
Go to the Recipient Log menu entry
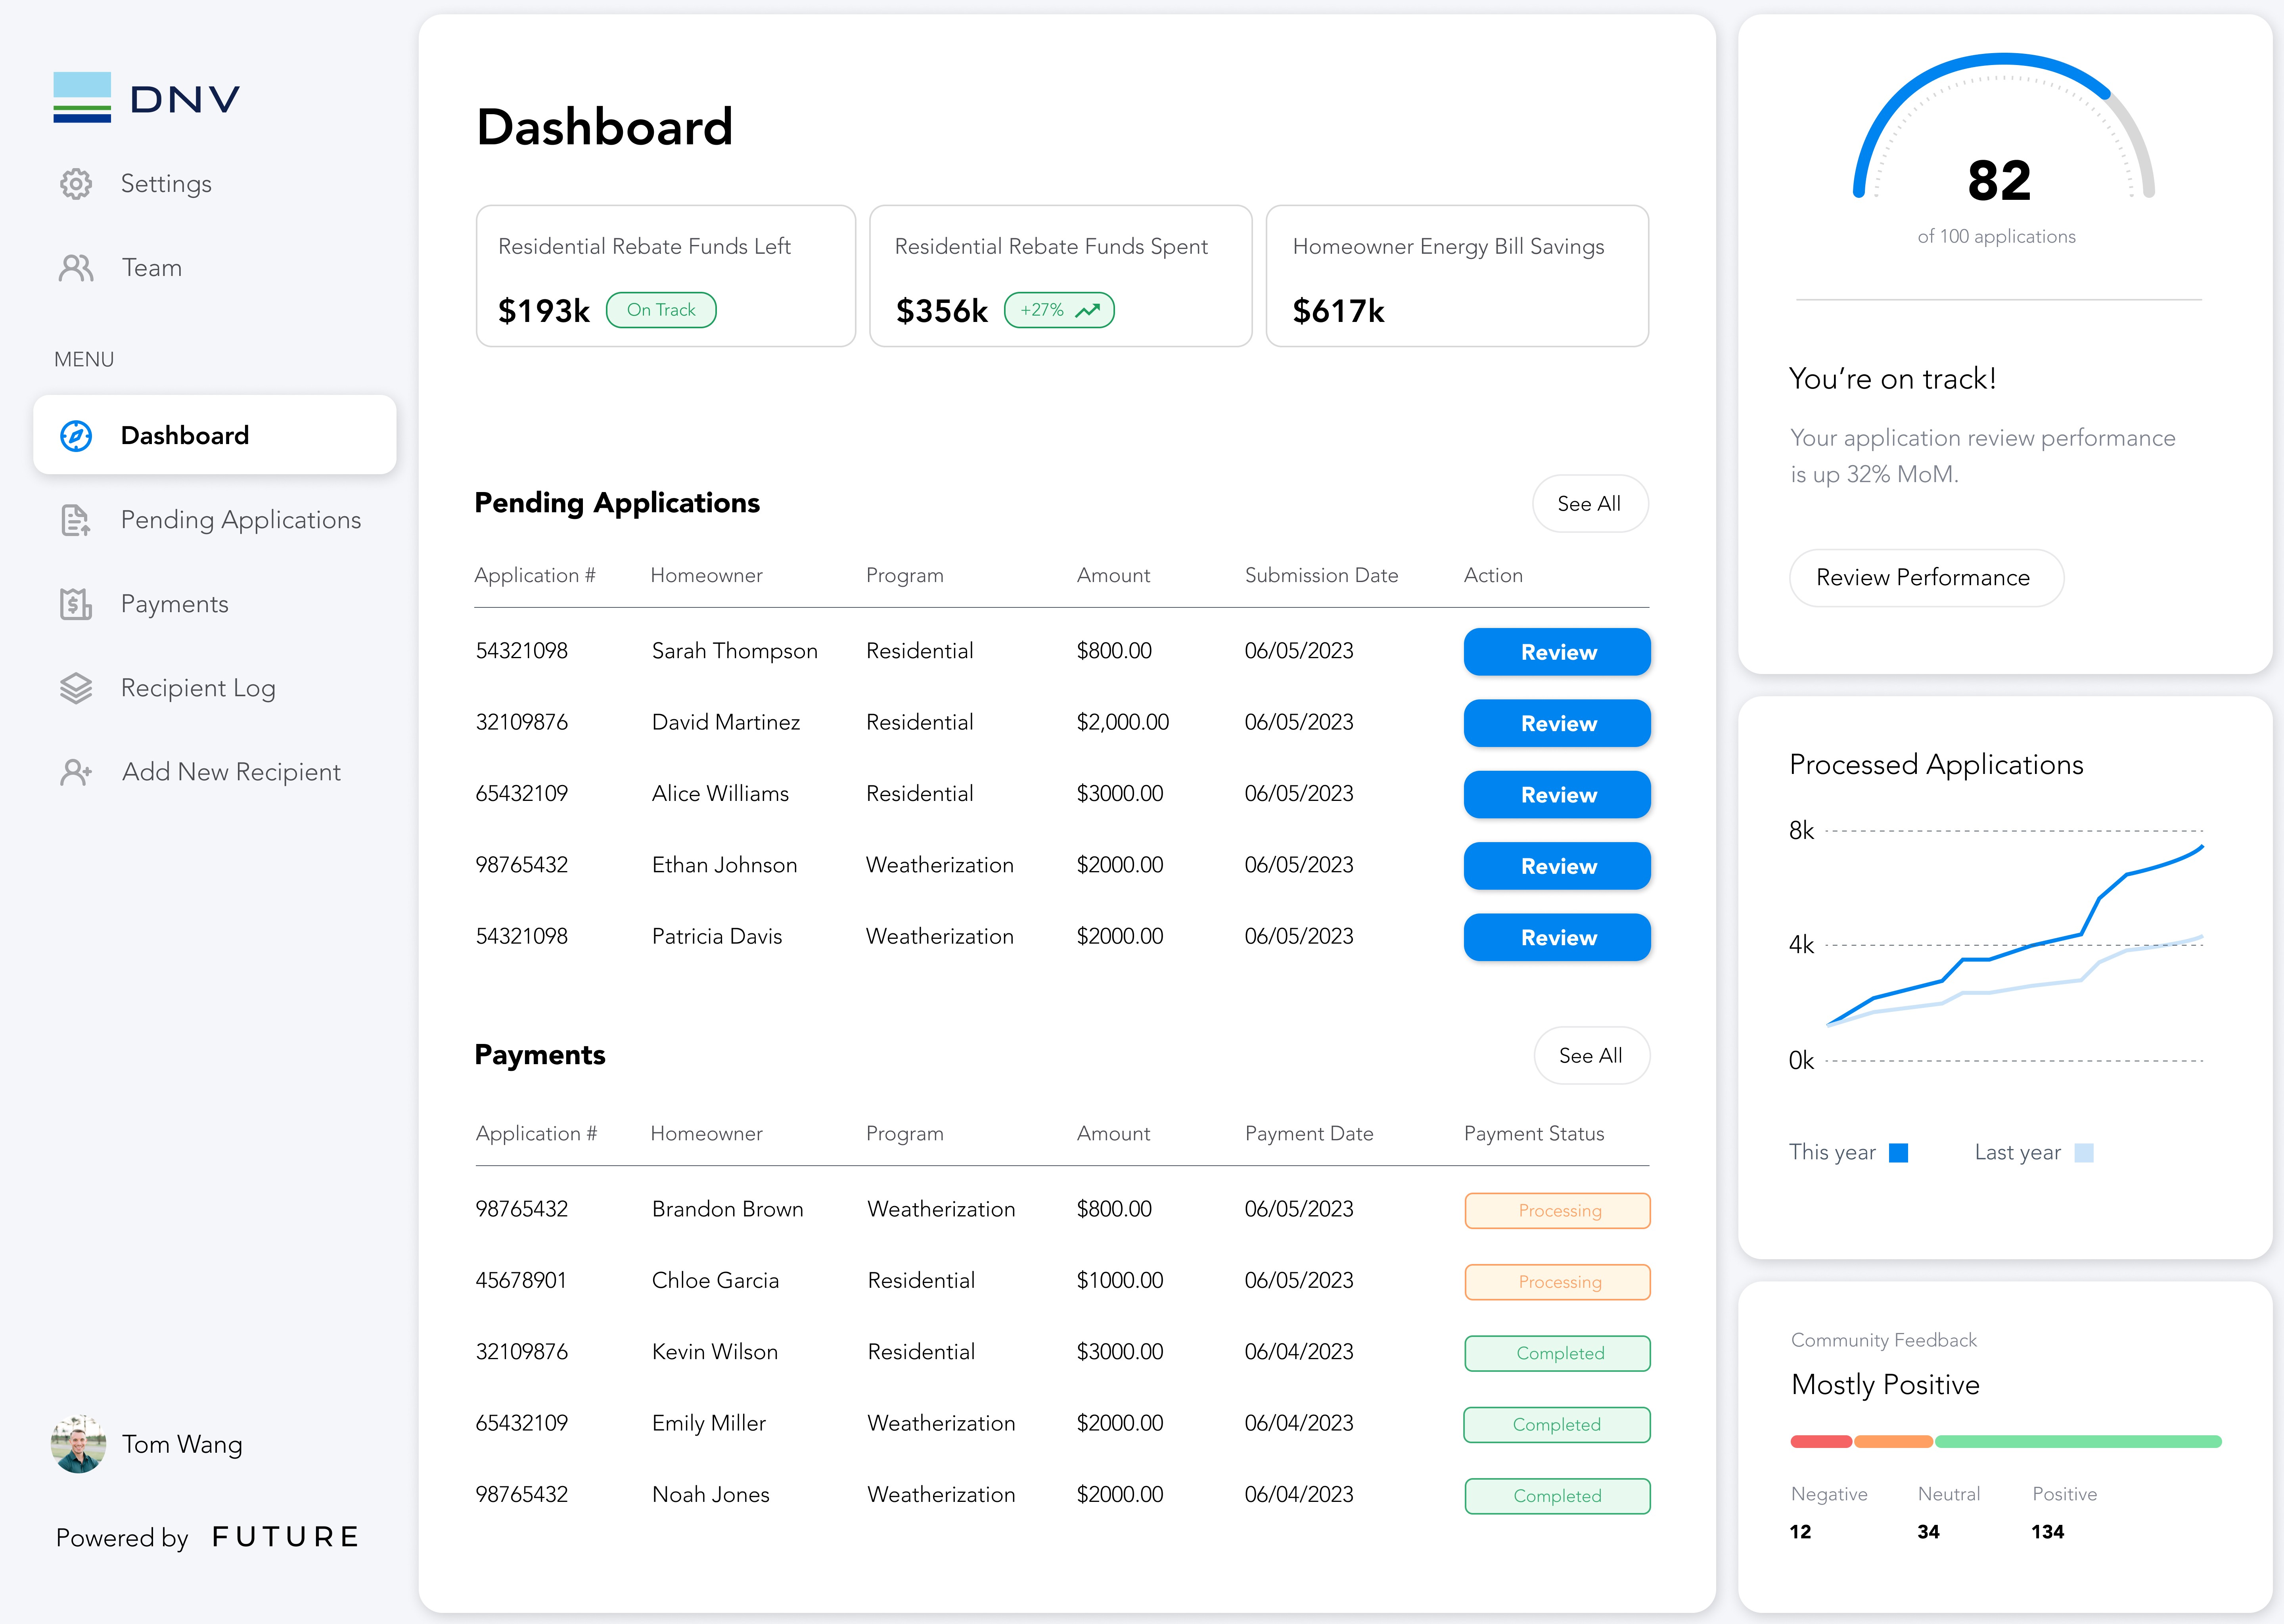pyautogui.click(x=198, y=688)
